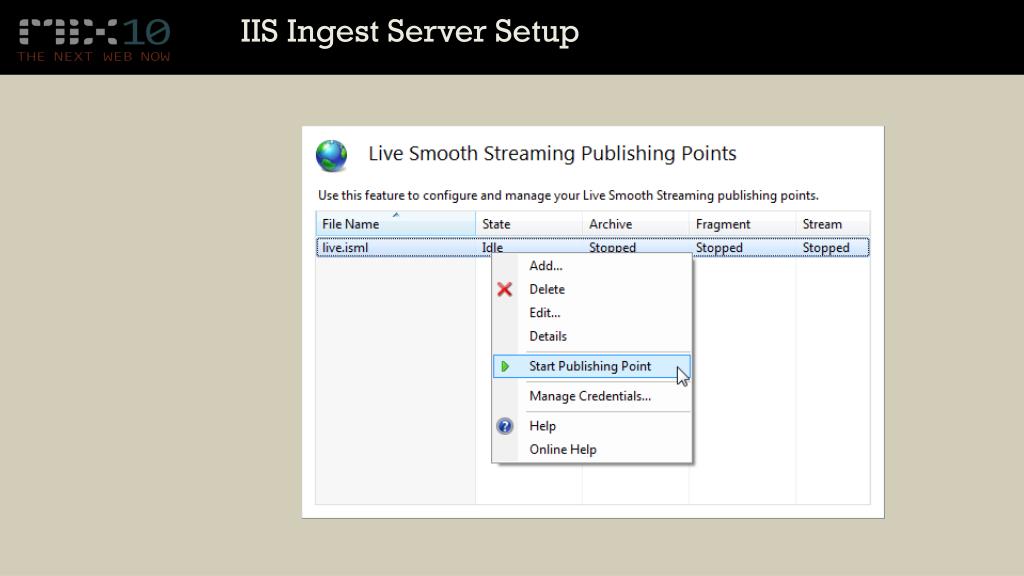1024x576 pixels.
Task: Open Online Help from the context menu
Action: [592, 449]
